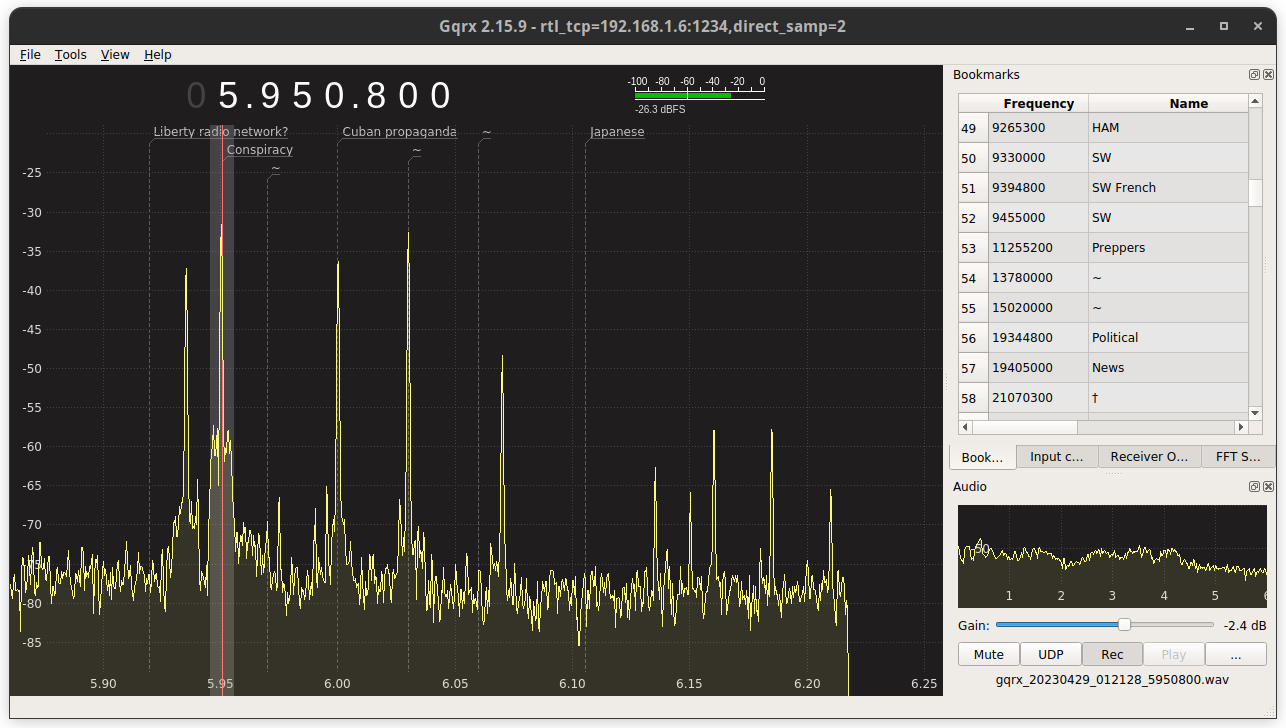Detach the Audio panel using its float icon

click(1254, 486)
